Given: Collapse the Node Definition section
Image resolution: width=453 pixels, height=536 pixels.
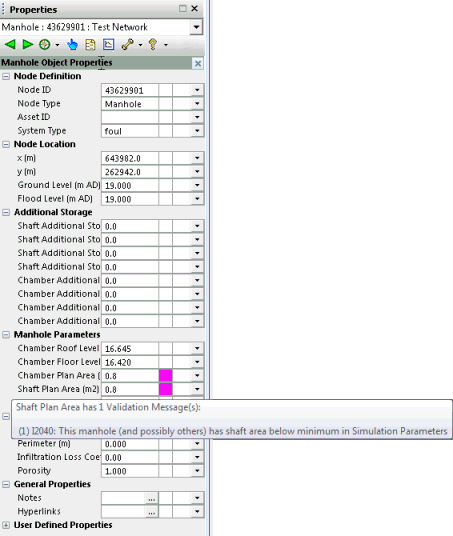Looking at the screenshot, I should 6,76.
